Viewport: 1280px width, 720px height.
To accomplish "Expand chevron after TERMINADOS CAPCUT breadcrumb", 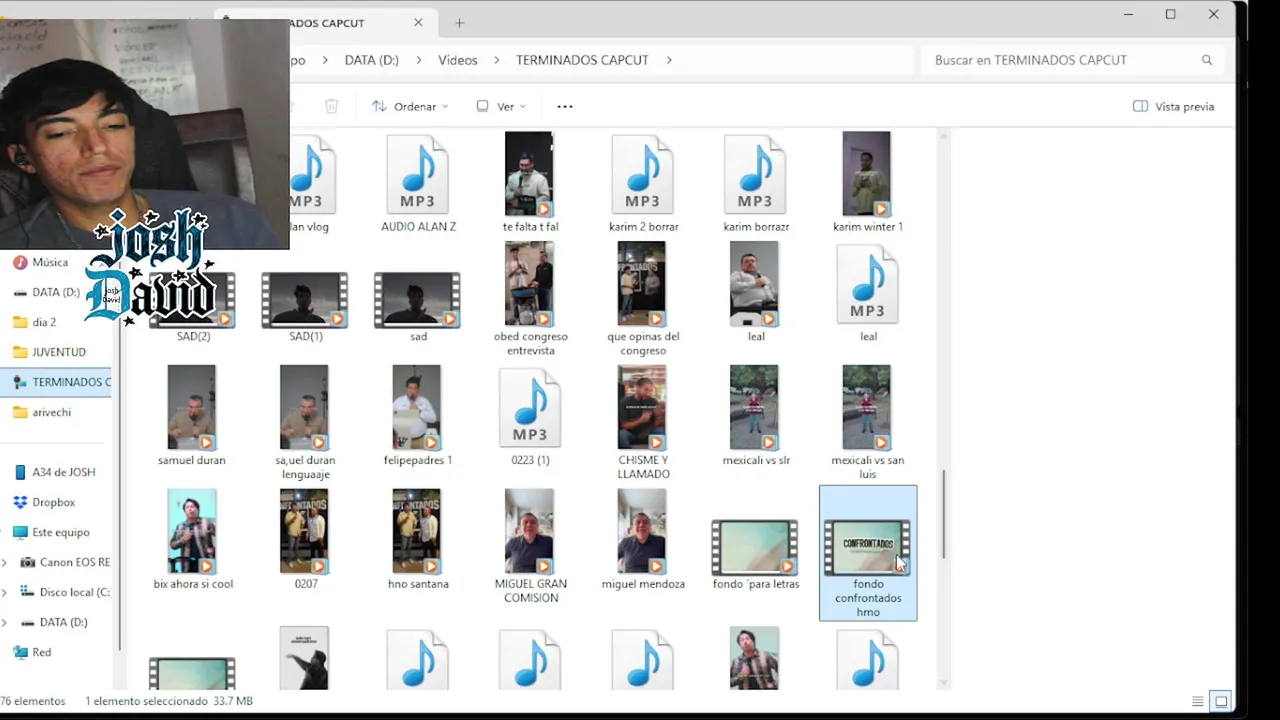I will (669, 60).
